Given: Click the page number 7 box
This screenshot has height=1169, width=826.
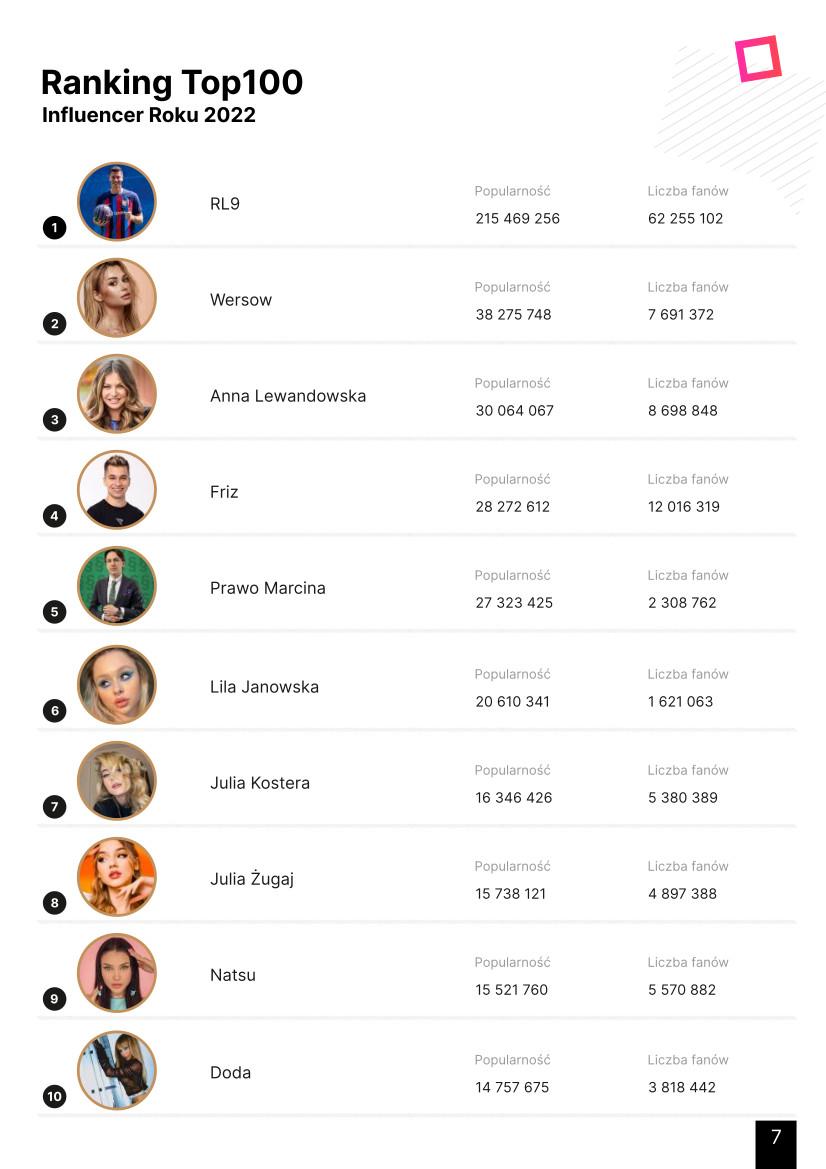Looking at the screenshot, I should pyautogui.click(x=776, y=1144).
